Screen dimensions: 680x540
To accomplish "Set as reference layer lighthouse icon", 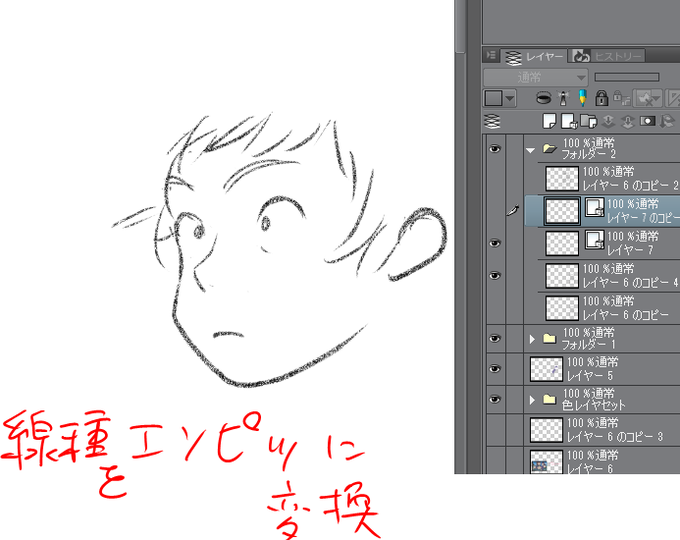I will 563,98.
